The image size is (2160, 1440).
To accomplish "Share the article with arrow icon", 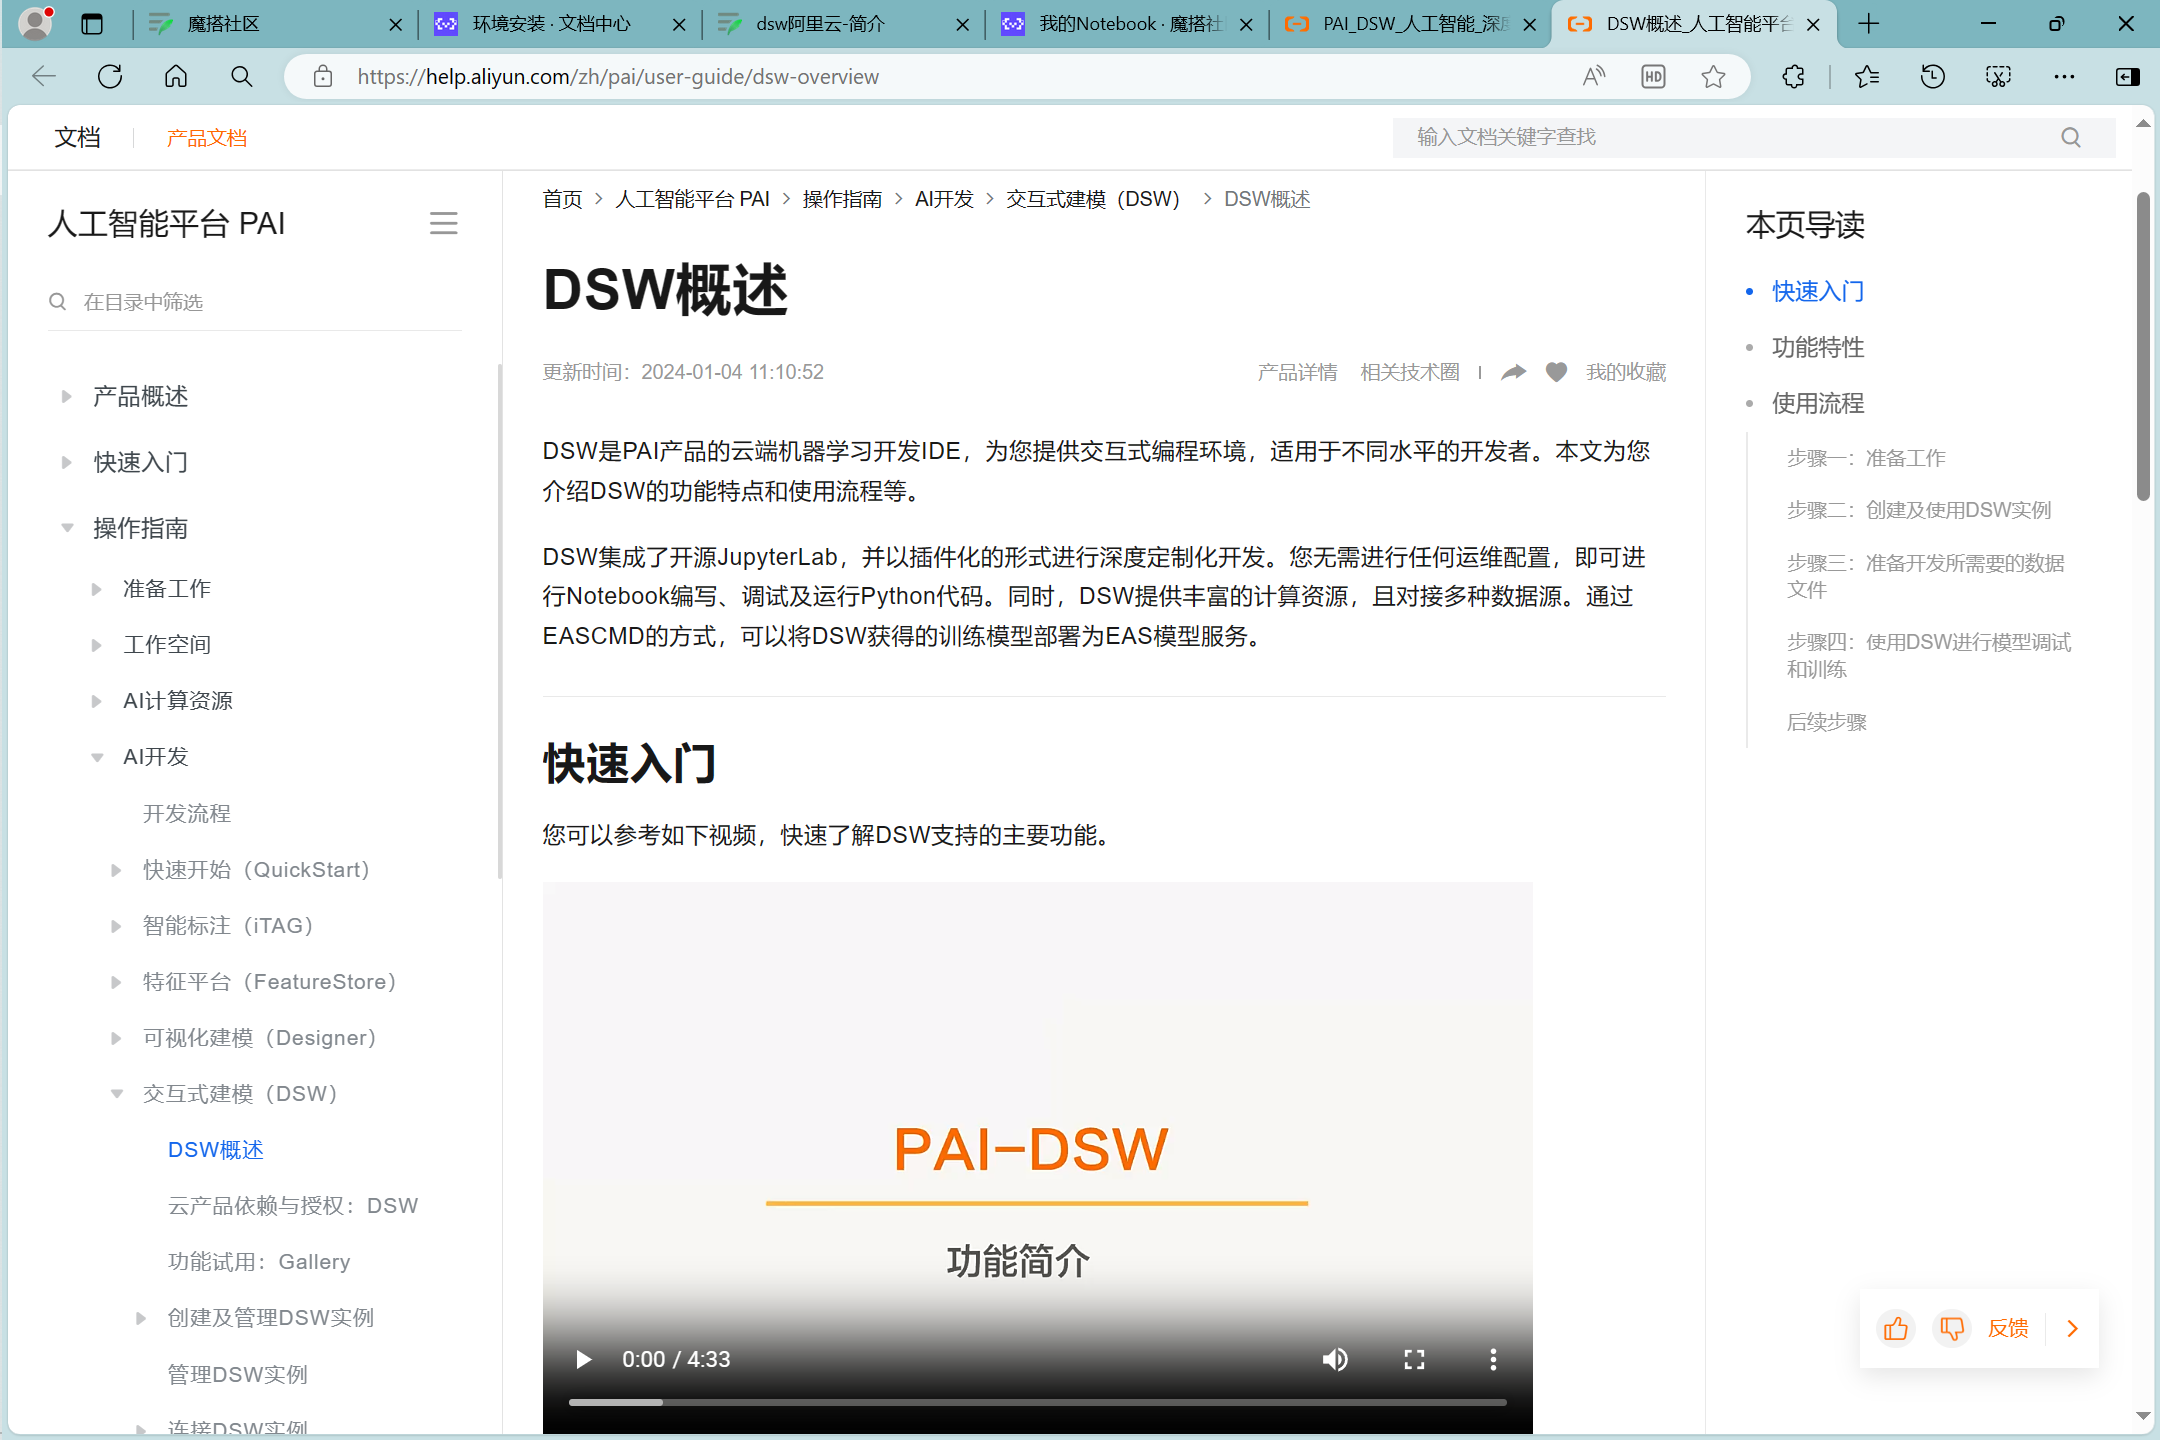I will click(1514, 372).
